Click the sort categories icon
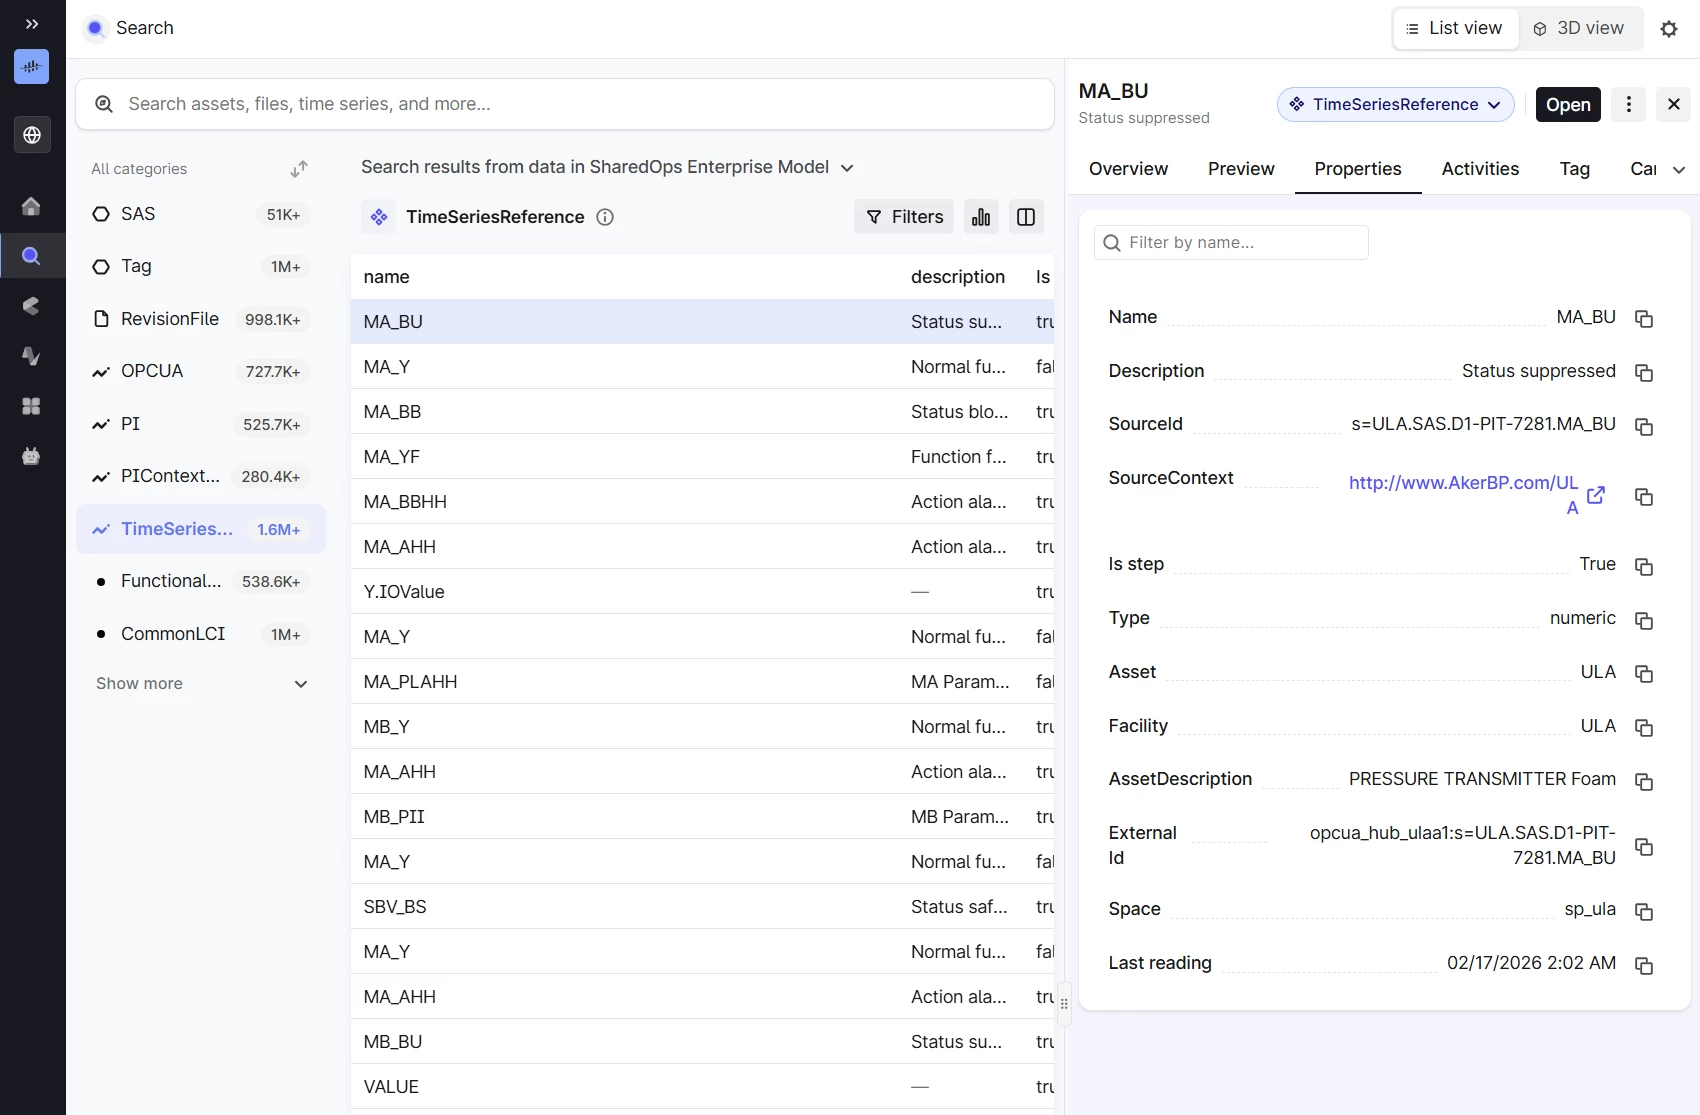 coord(298,169)
